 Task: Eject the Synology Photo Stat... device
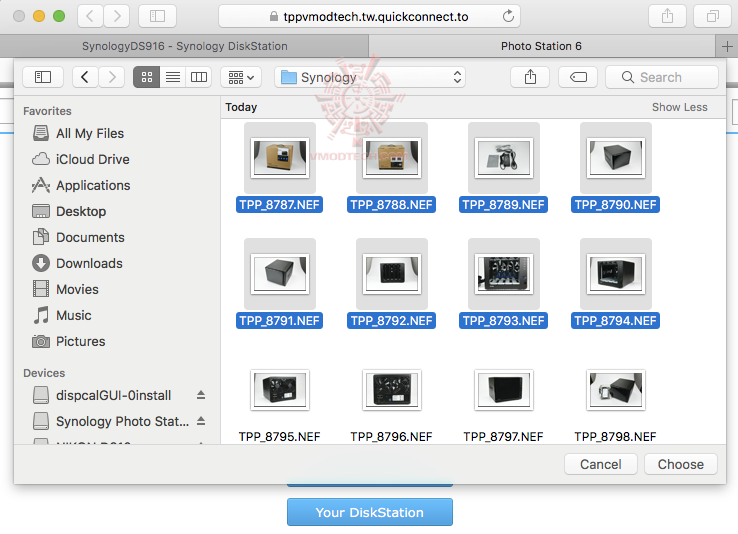pyautogui.click(x=201, y=421)
